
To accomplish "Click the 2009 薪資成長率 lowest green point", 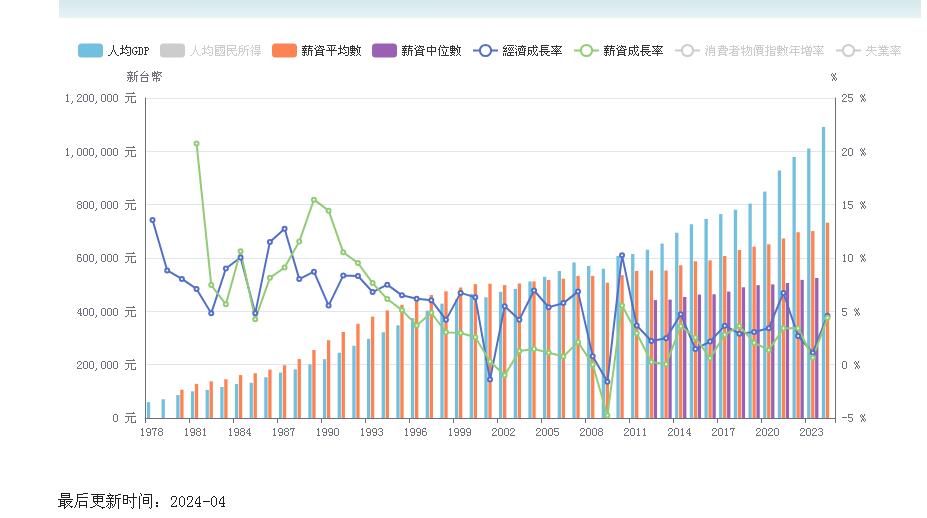I will [607, 414].
